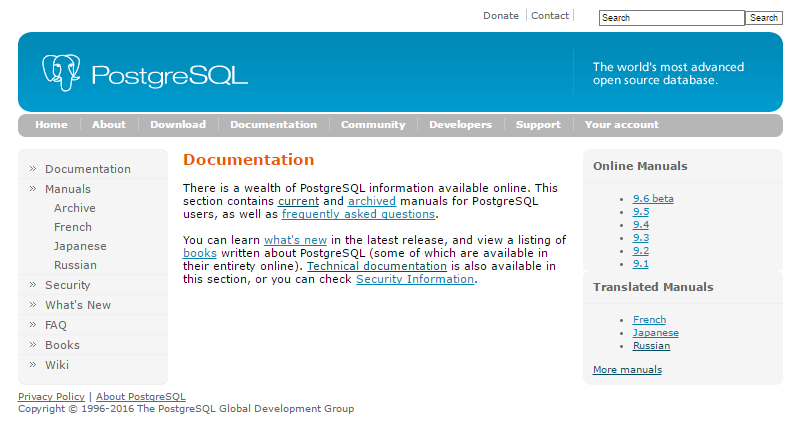Go to the Download nav item
The image size is (800, 425).
click(x=178, y=124)
